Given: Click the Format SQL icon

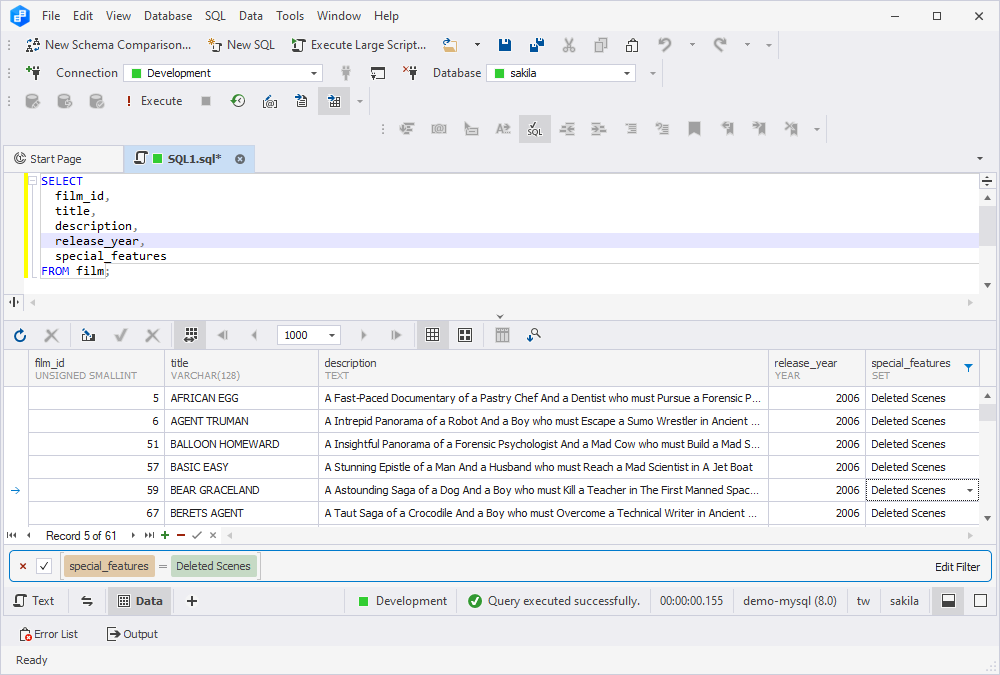Looking at the screenshot, I should click(534, 129).
